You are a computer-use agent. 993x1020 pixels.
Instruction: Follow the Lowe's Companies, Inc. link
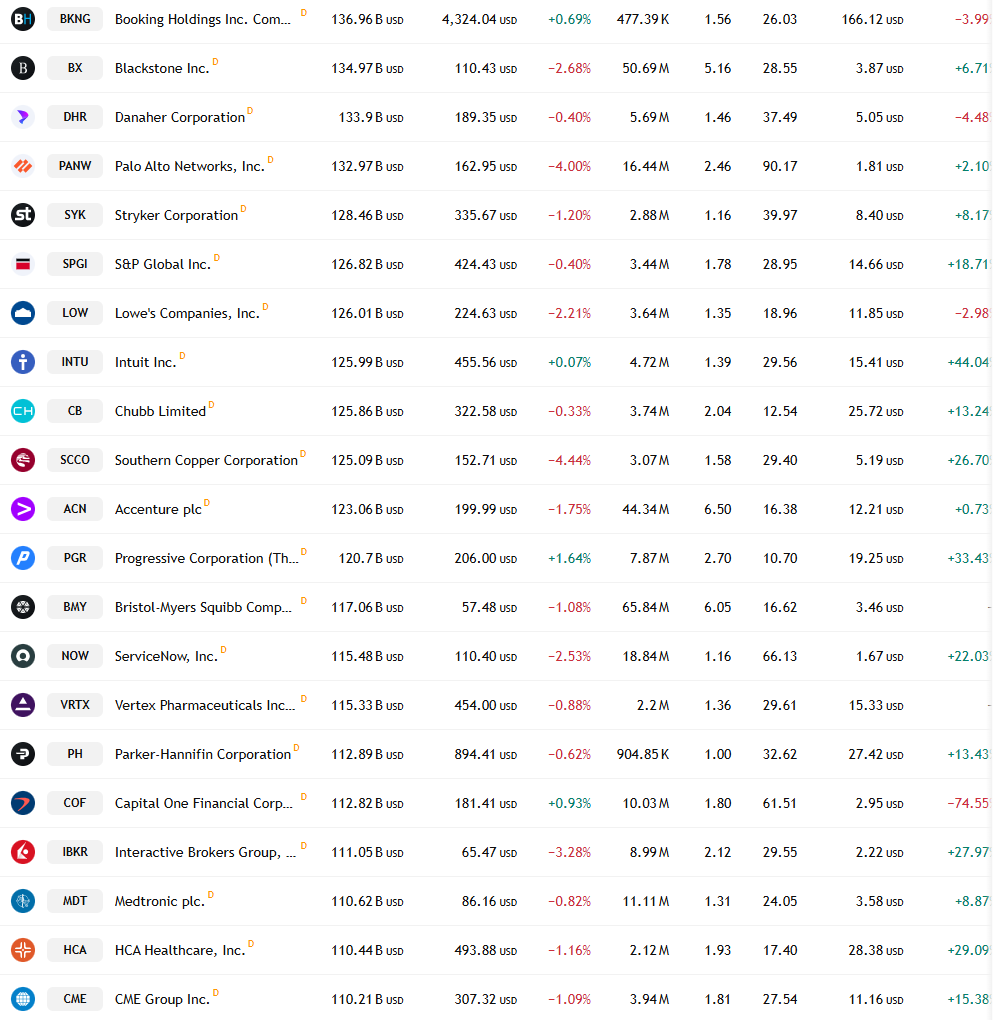(x=187, y=314)
